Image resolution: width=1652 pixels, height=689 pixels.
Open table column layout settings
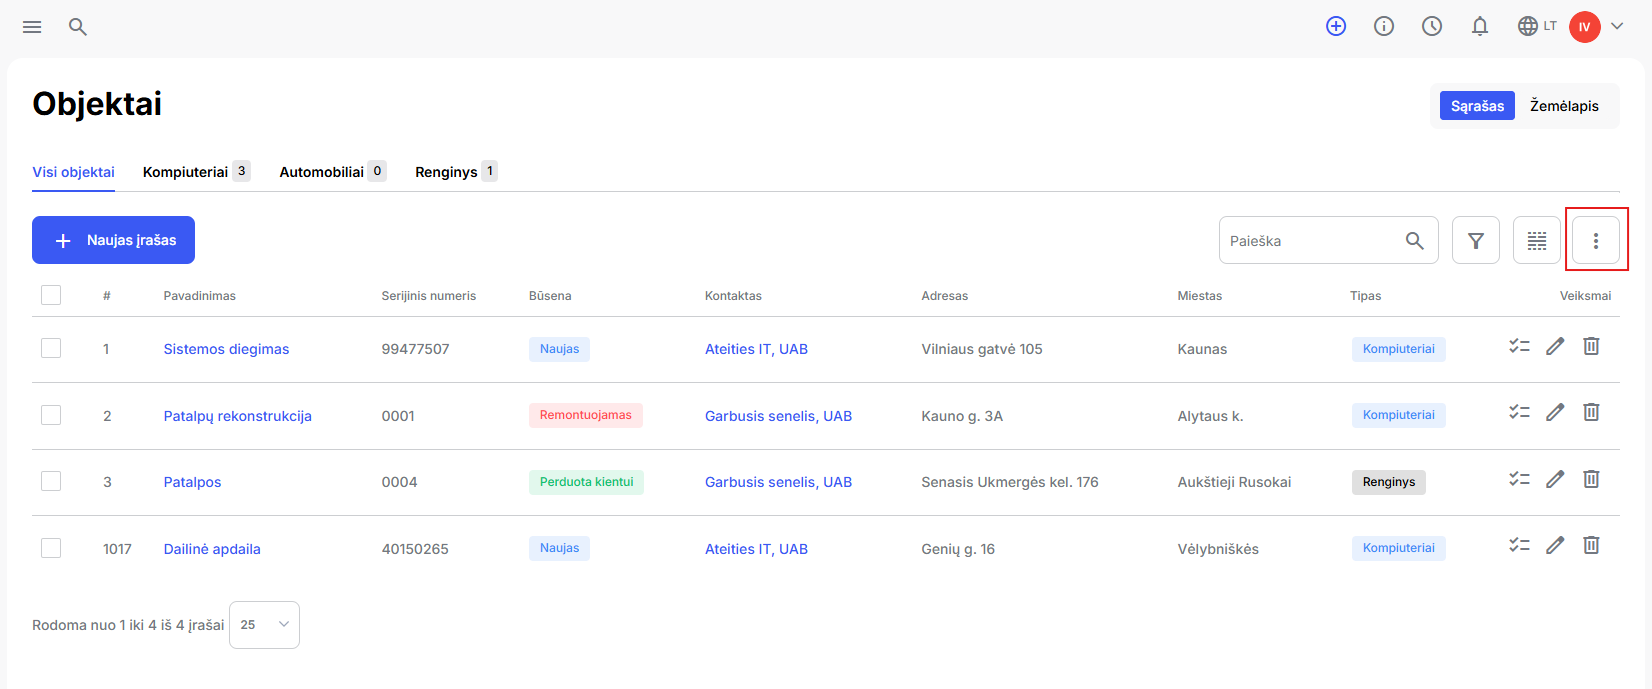(x=1537, y=240)
